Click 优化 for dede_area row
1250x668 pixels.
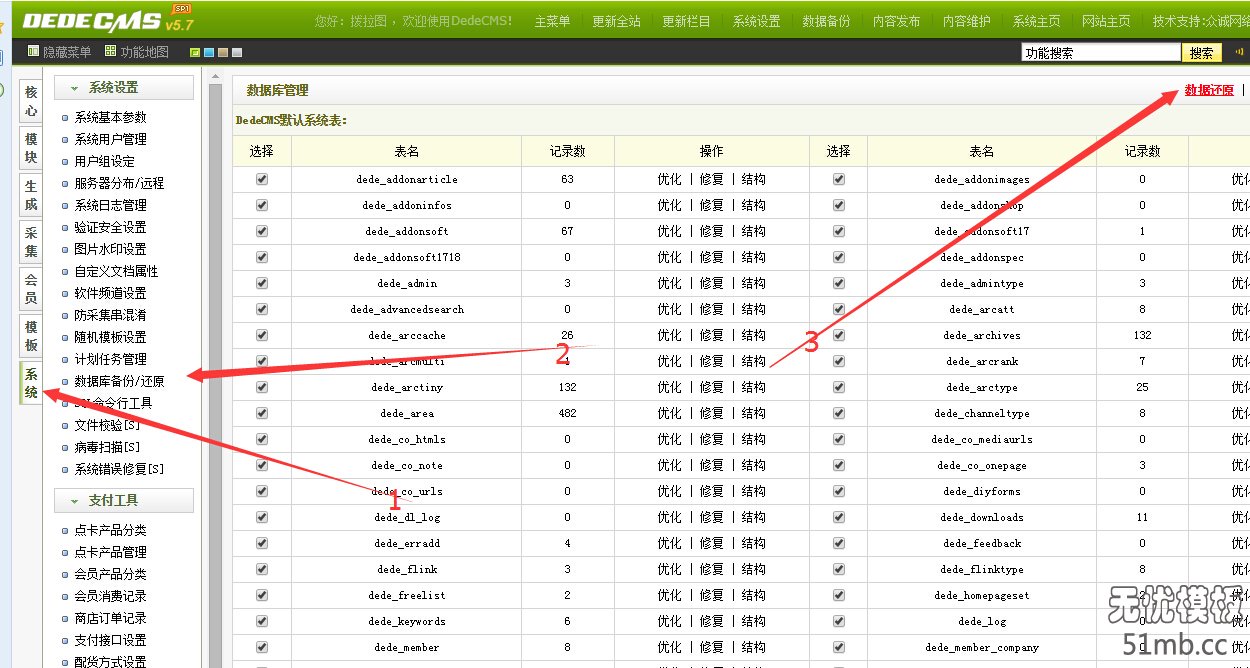click(669, 413)
